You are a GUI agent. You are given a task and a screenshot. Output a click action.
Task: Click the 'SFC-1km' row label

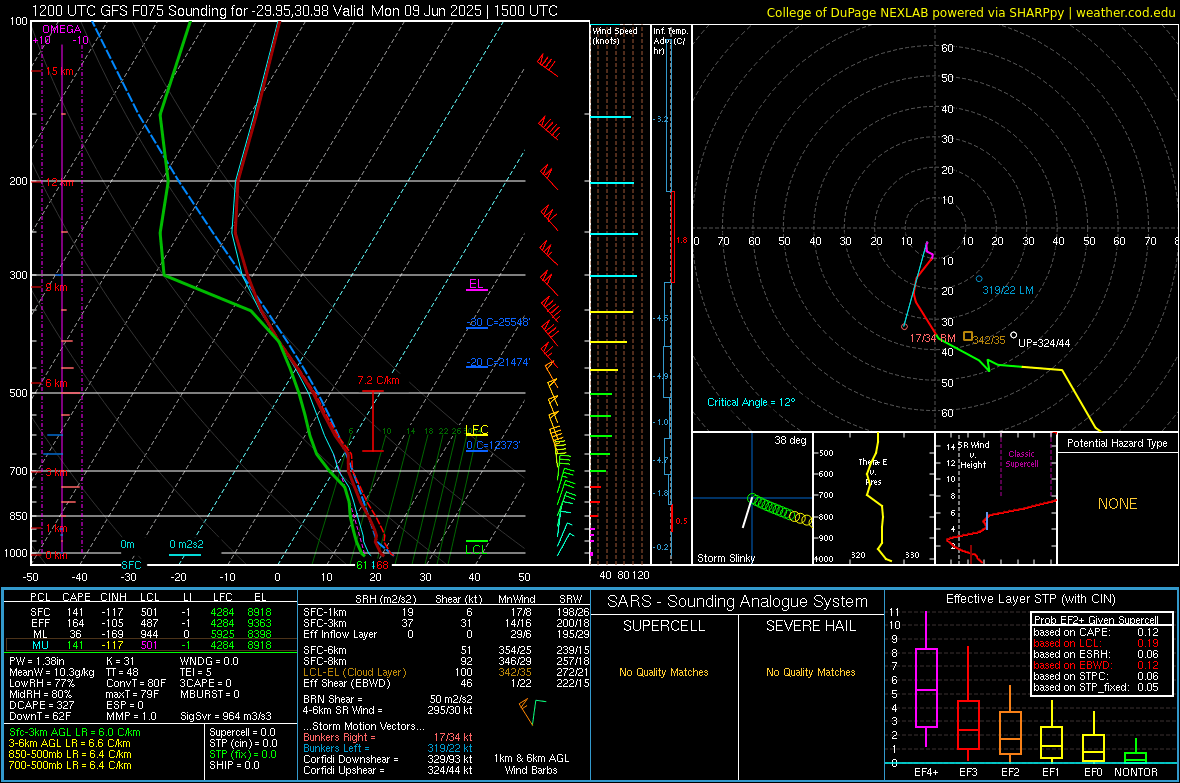point(324,613)
